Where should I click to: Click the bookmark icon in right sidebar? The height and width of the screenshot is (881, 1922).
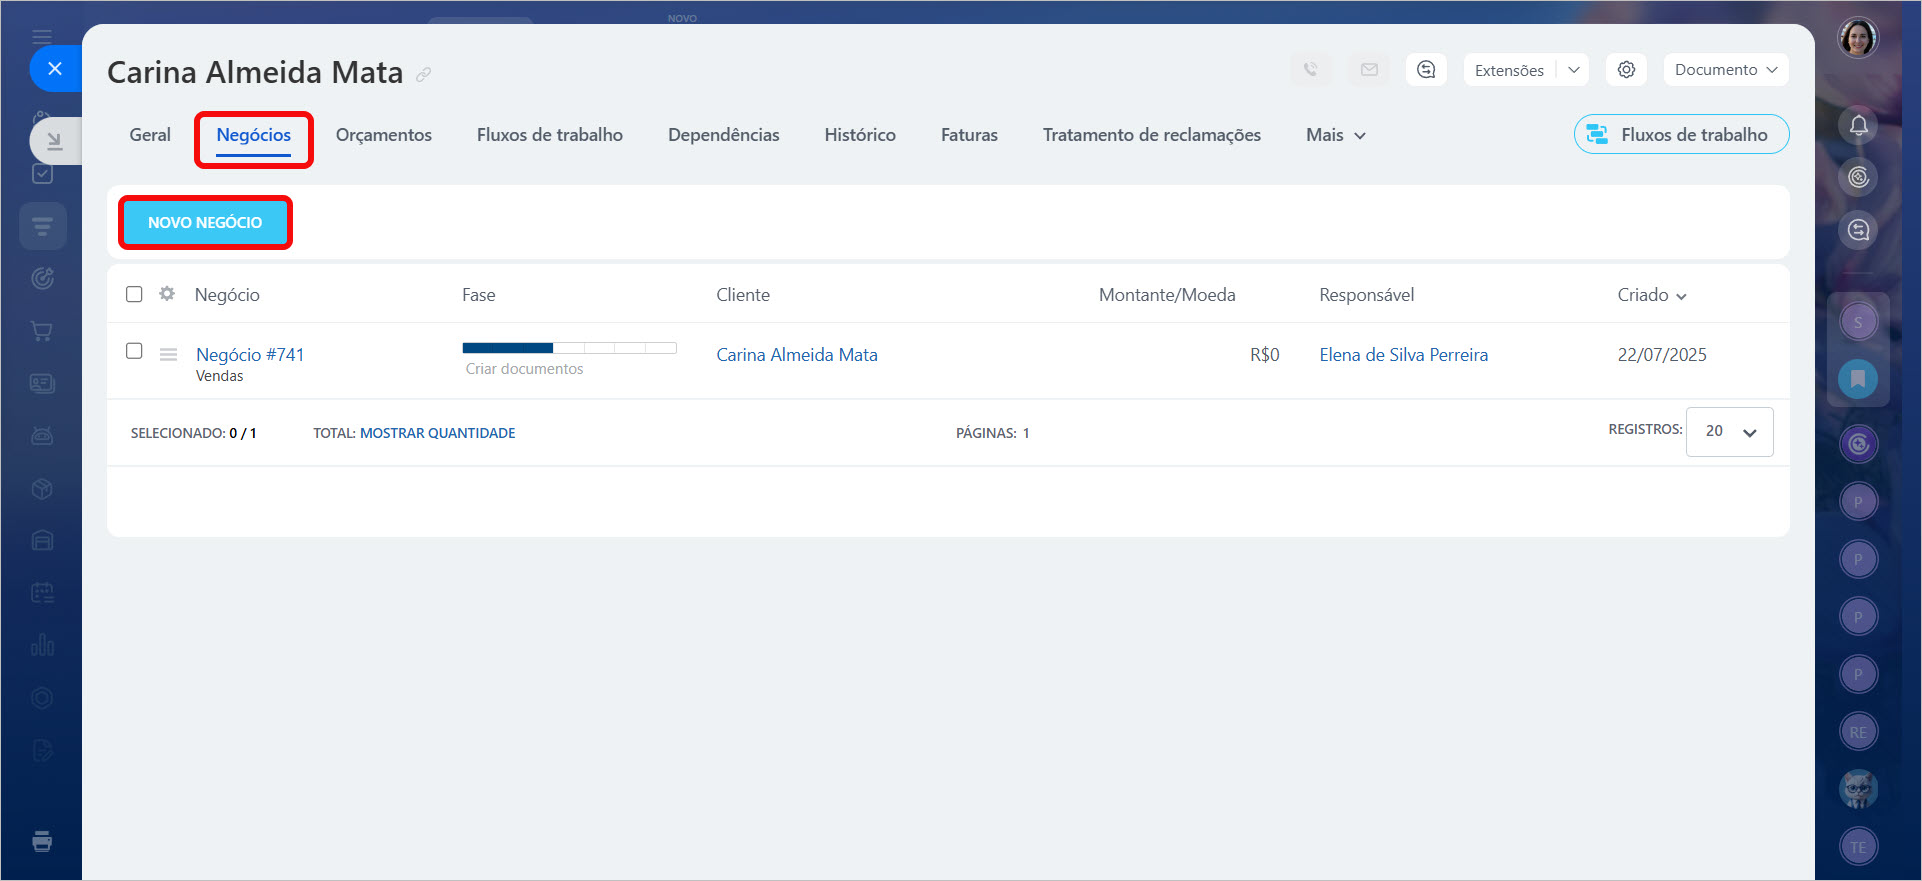tap(1858, 379)
